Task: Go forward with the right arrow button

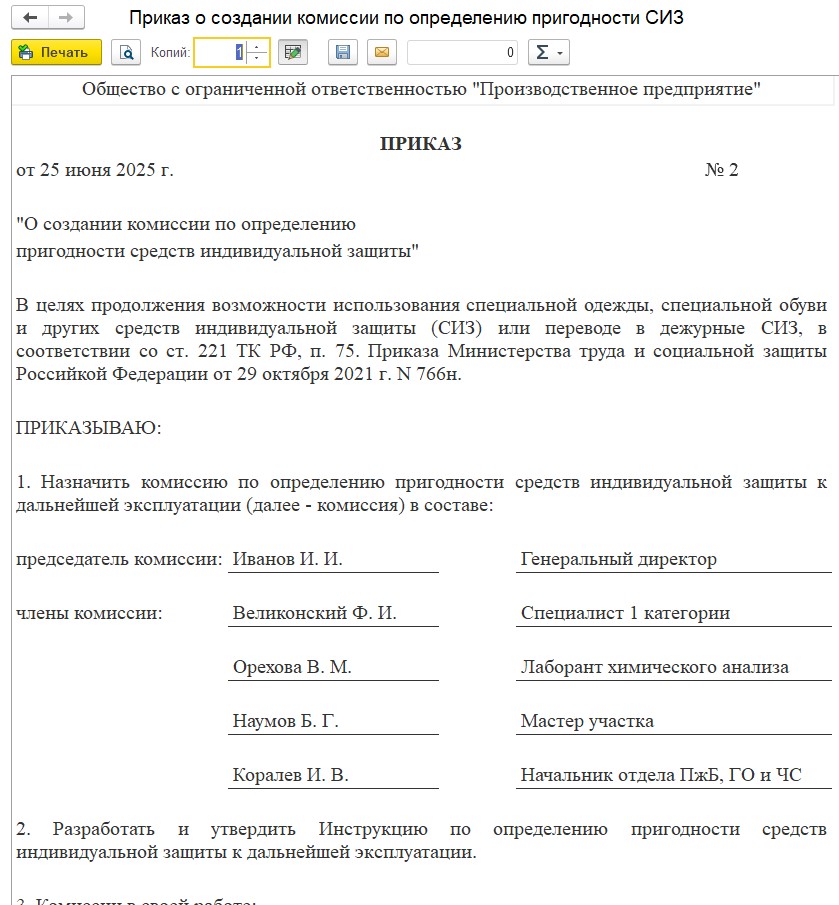Action: point(66,18)
